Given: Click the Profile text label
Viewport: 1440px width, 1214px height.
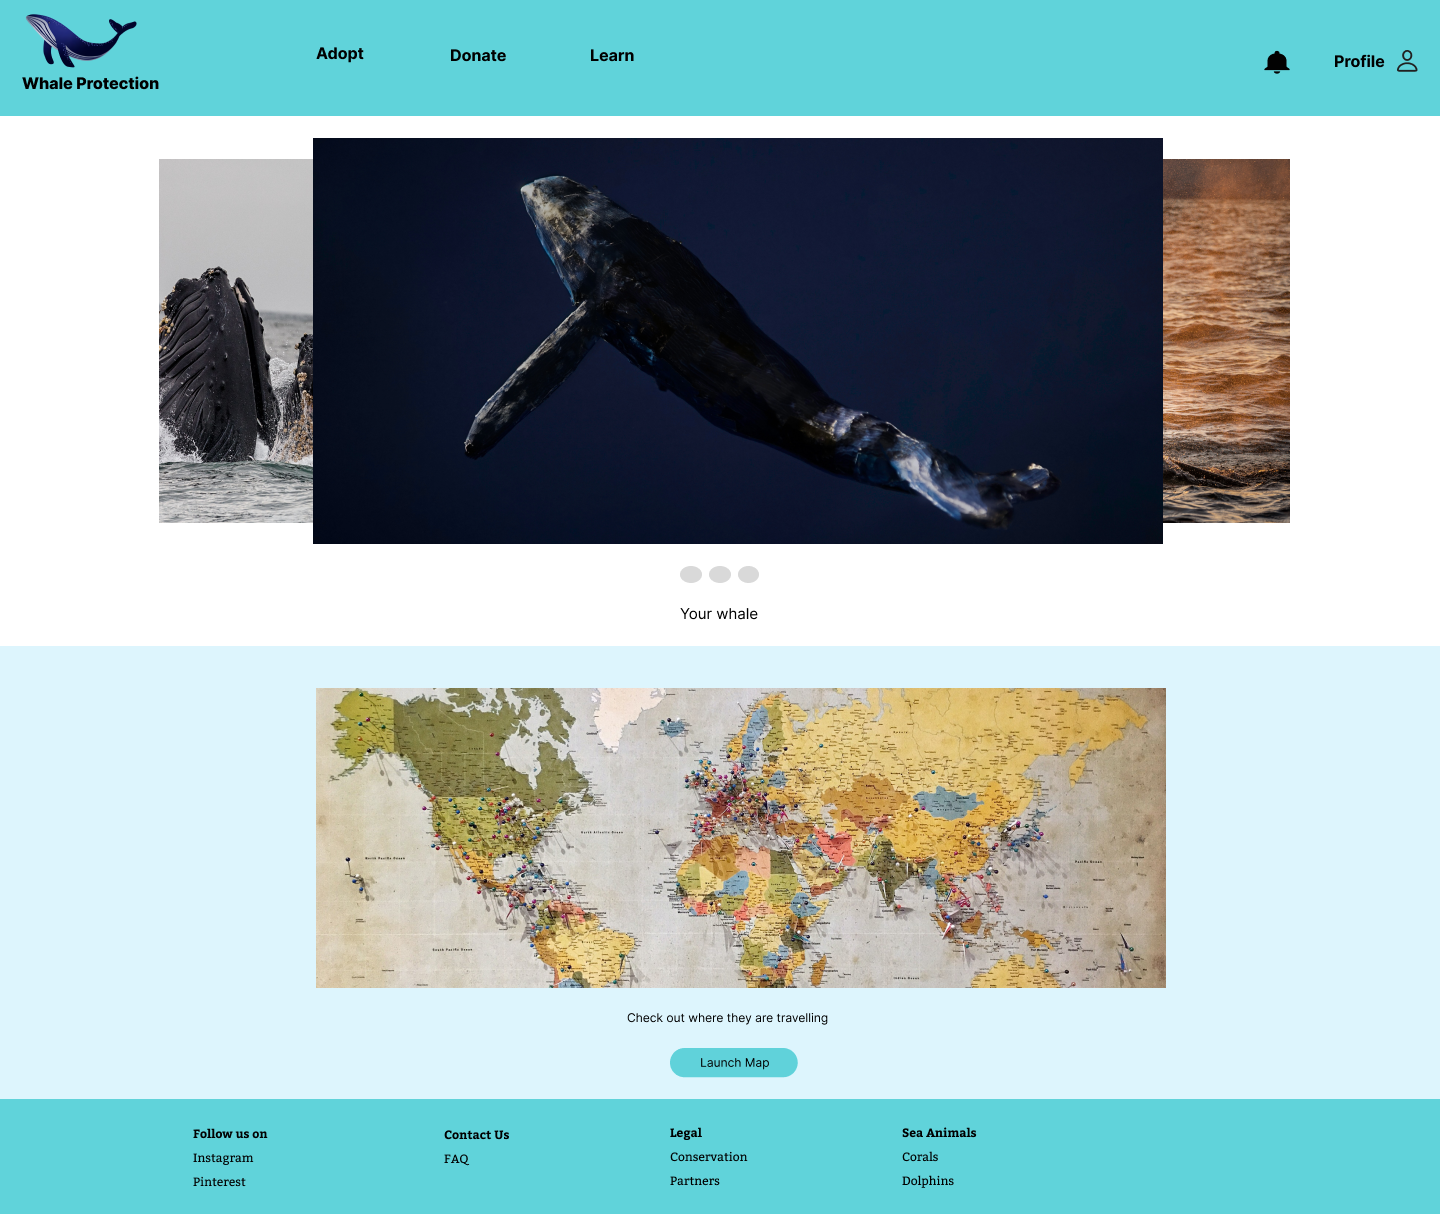Looking at the screenshot, I should tap(1359, 62).
